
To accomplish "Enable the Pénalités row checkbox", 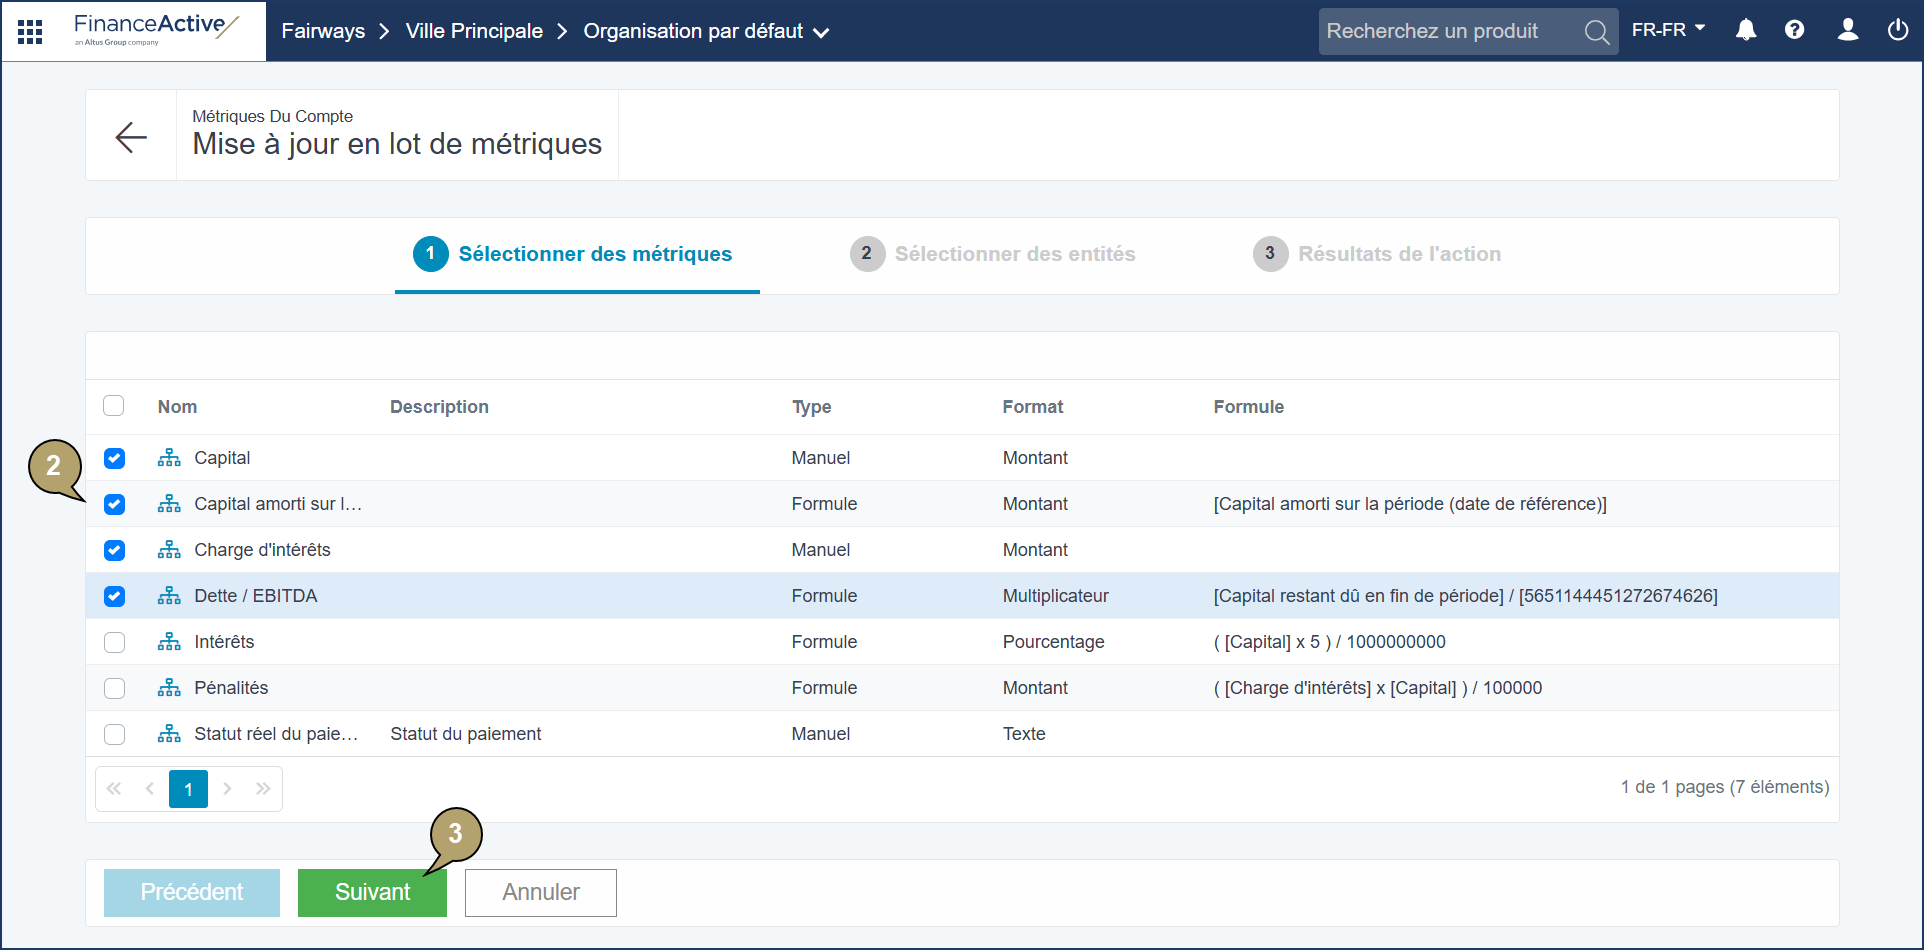I will 115,688.
